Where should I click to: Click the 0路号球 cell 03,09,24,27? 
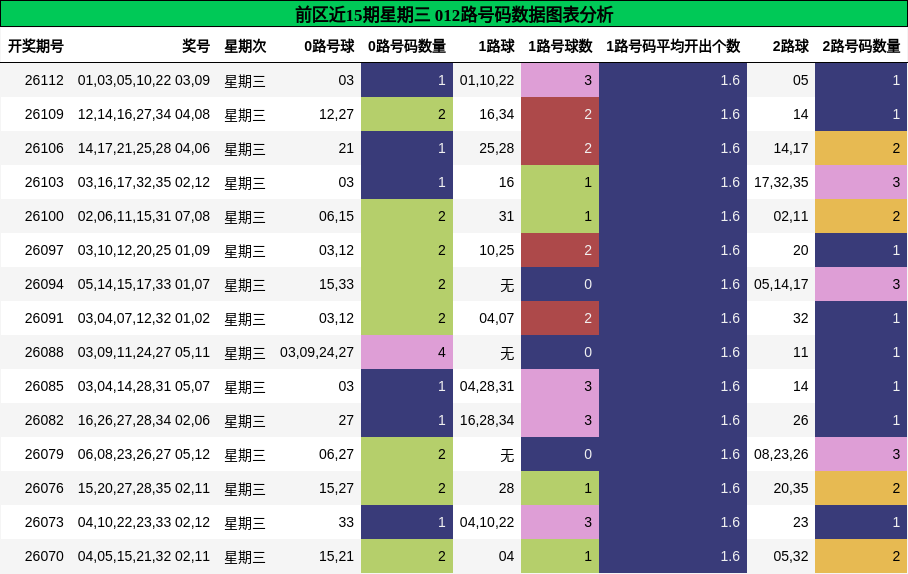[x=317, y=352]
